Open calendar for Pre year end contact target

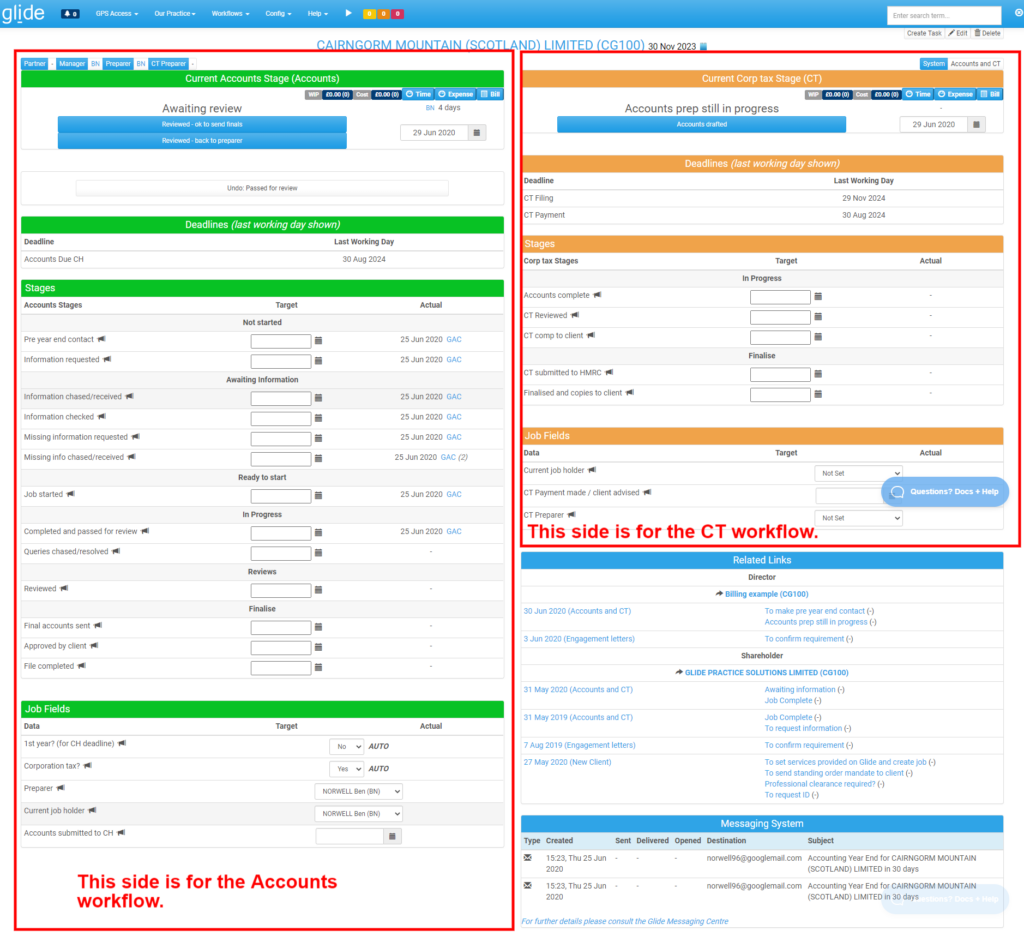319,340
